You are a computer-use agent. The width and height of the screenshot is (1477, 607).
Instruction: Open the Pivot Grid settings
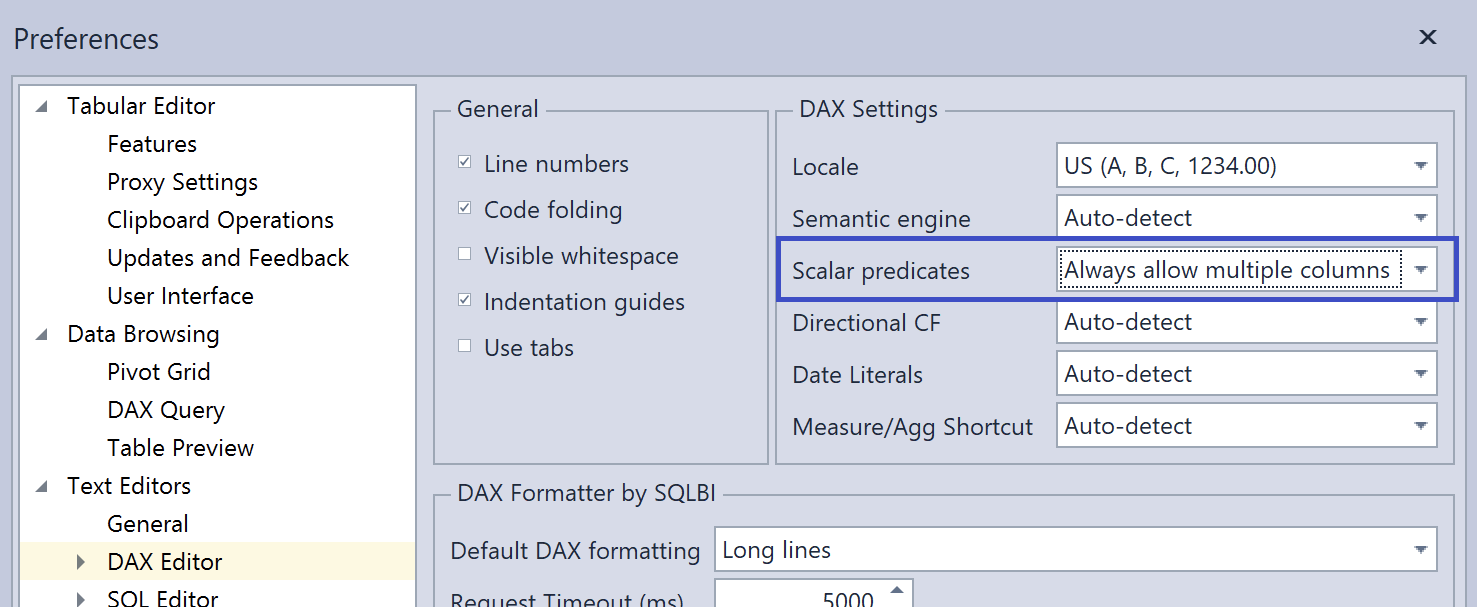(158, 371)
